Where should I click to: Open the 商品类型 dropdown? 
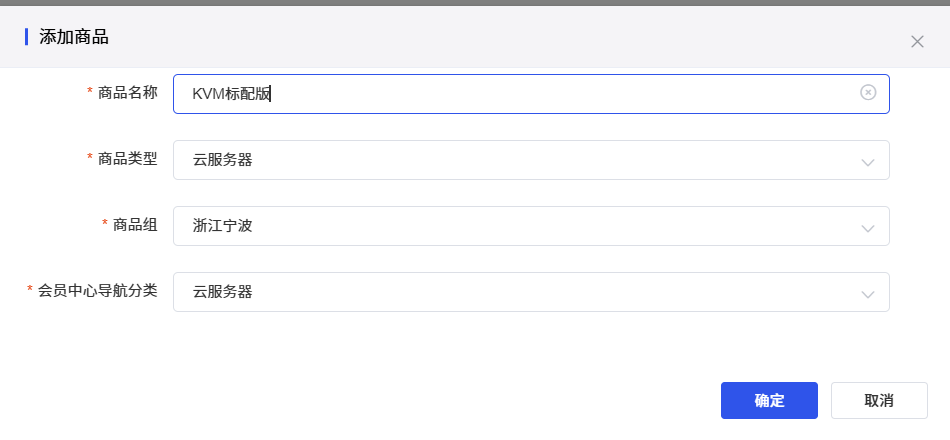[x=530, y=160]
